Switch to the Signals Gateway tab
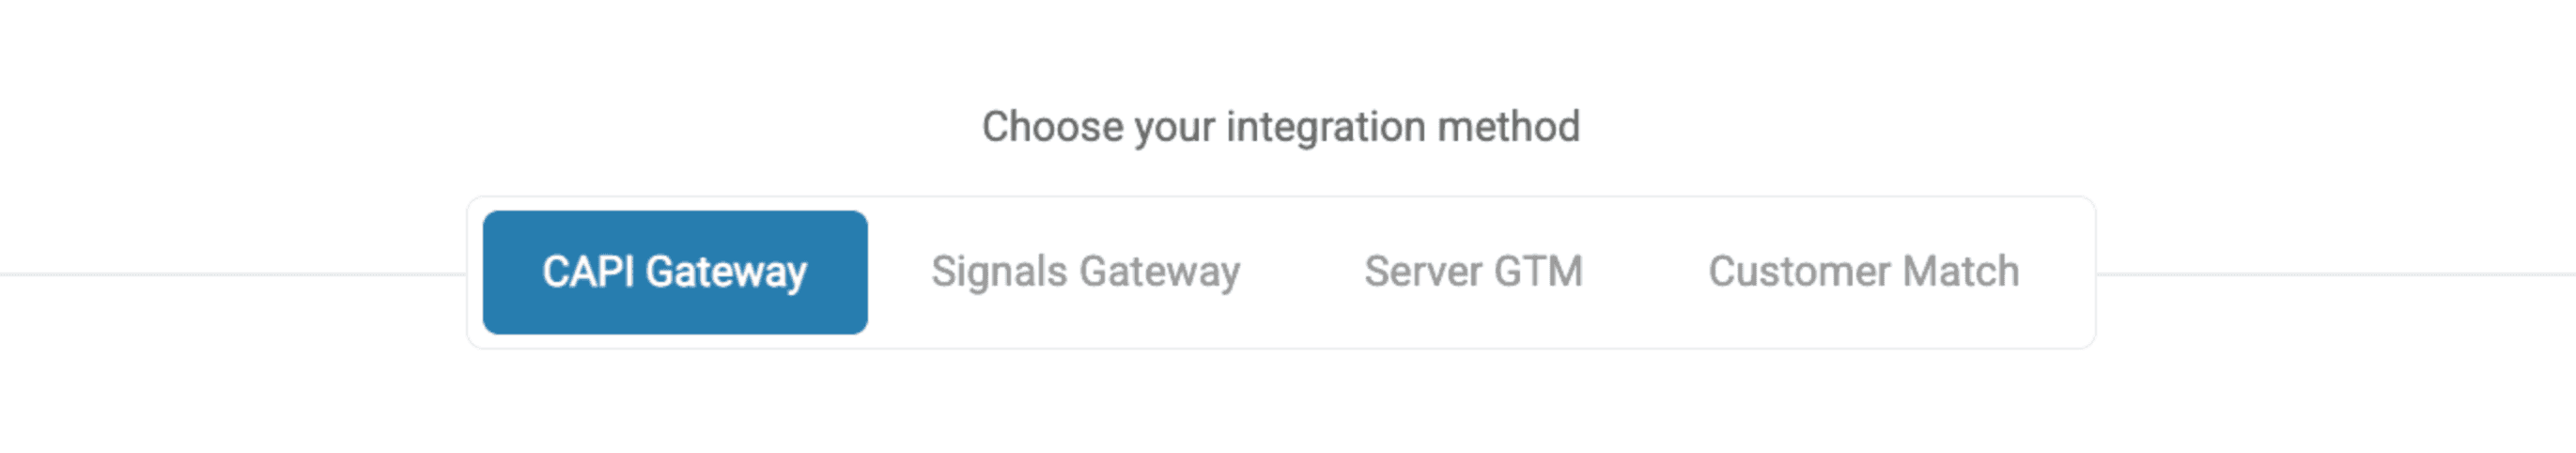The image size is (2576, 453). [x=1086, y=272]
